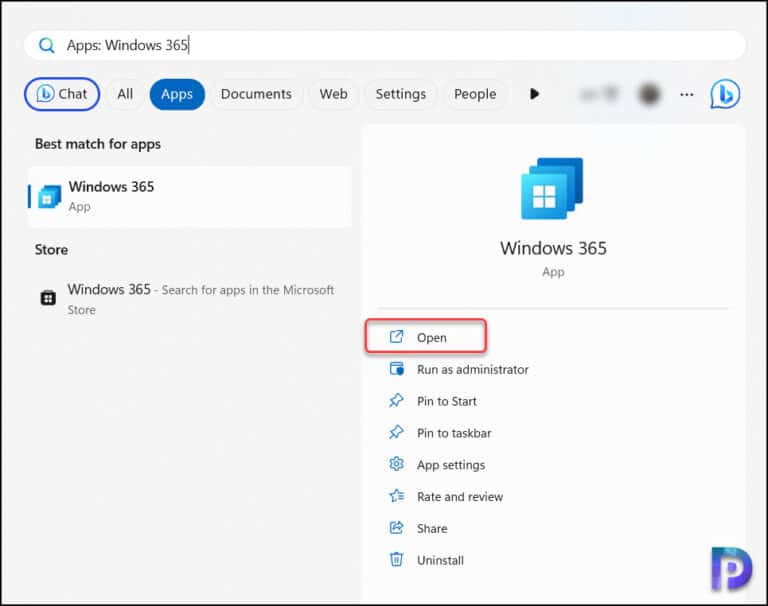The width and height of the screenshot is (768, 606).
Task: Switch to the Web filter tab
Action: click(x=334, y=94)
